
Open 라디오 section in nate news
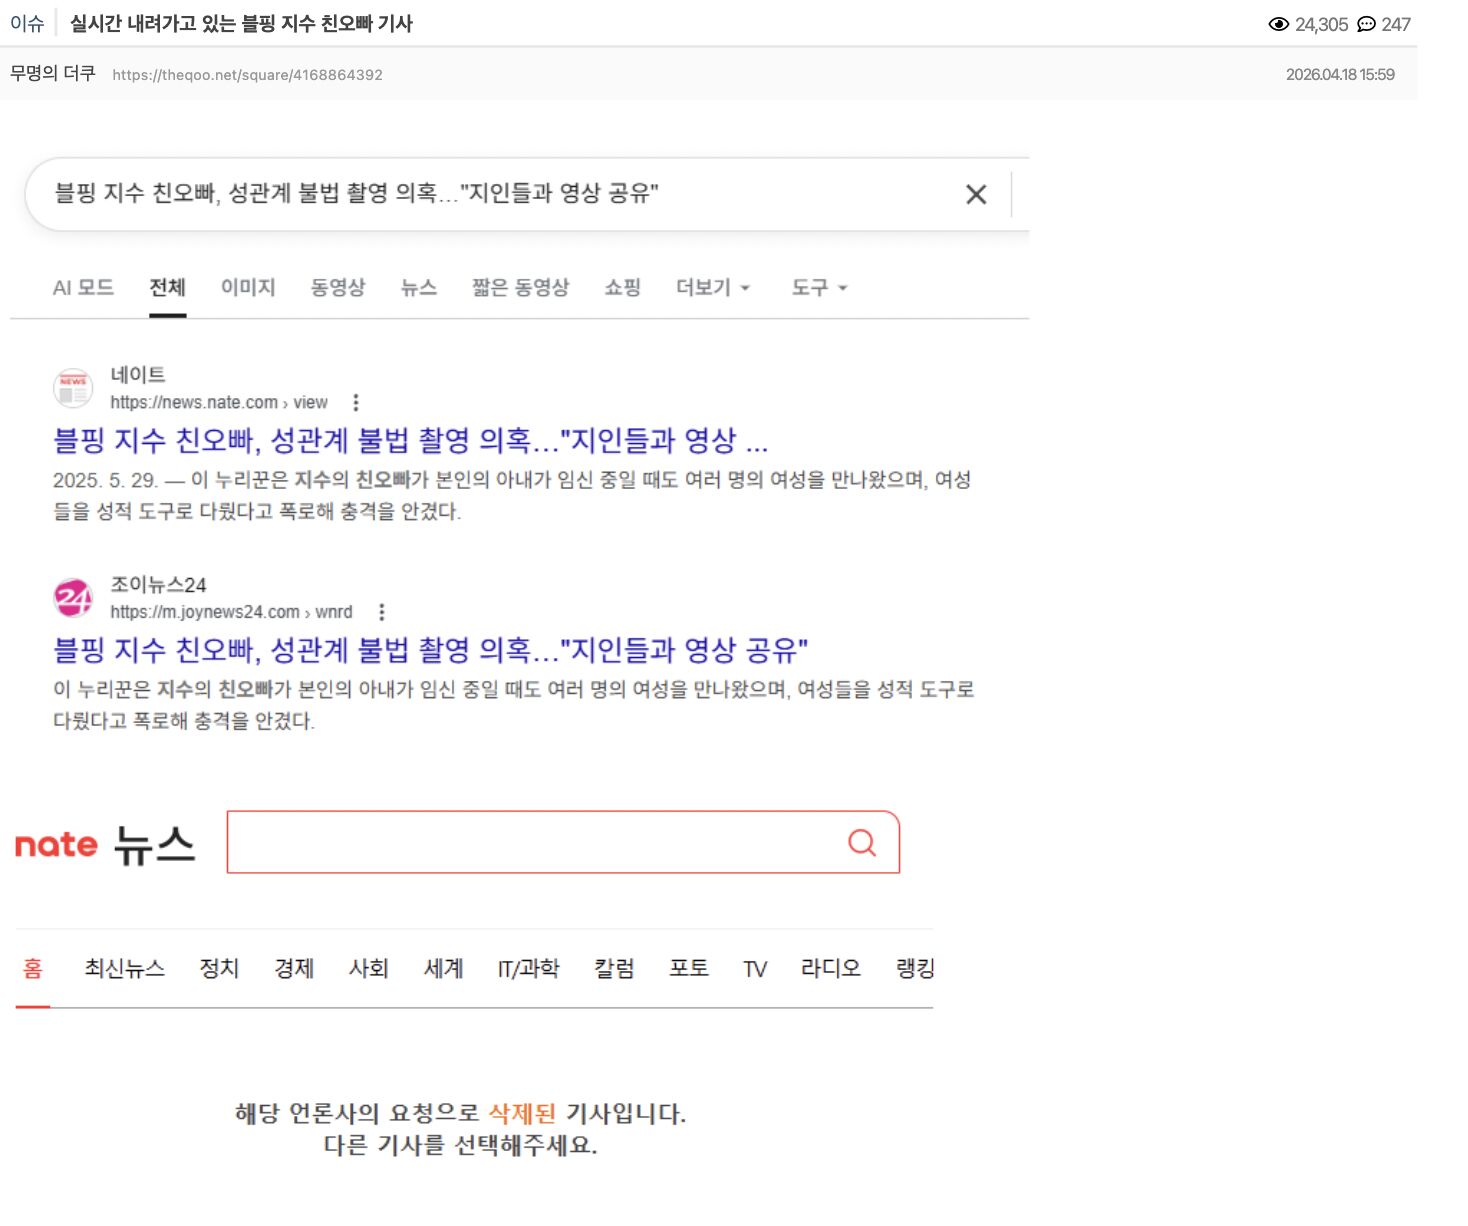(830, 968)
